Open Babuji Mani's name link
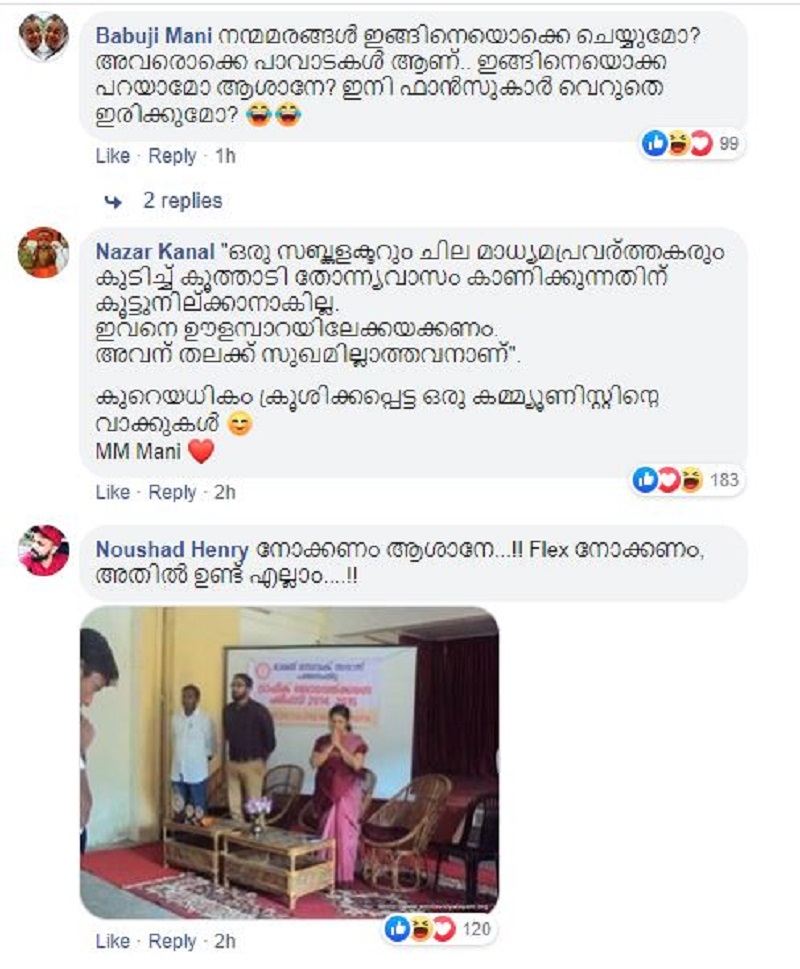Image resolution: width=800 pixels, height=969 pixels. tap(154, 36)
